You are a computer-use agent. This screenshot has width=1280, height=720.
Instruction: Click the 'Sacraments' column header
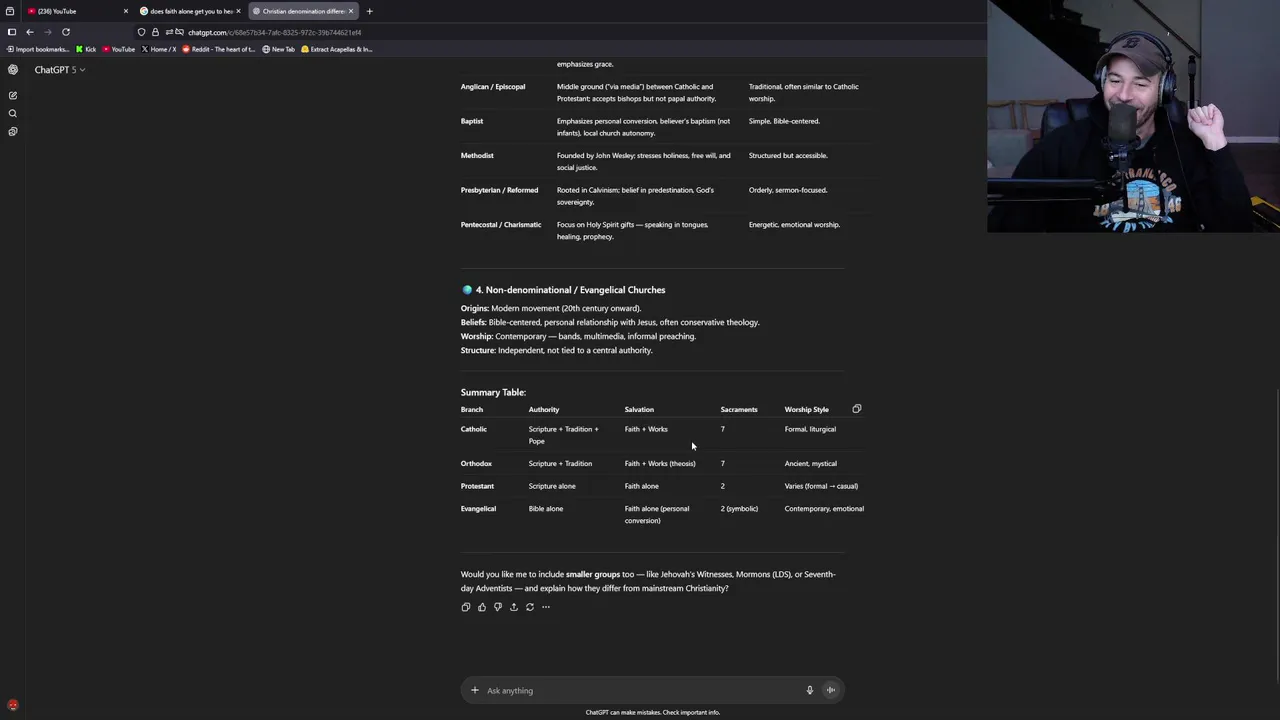click(x=739, y=409)
